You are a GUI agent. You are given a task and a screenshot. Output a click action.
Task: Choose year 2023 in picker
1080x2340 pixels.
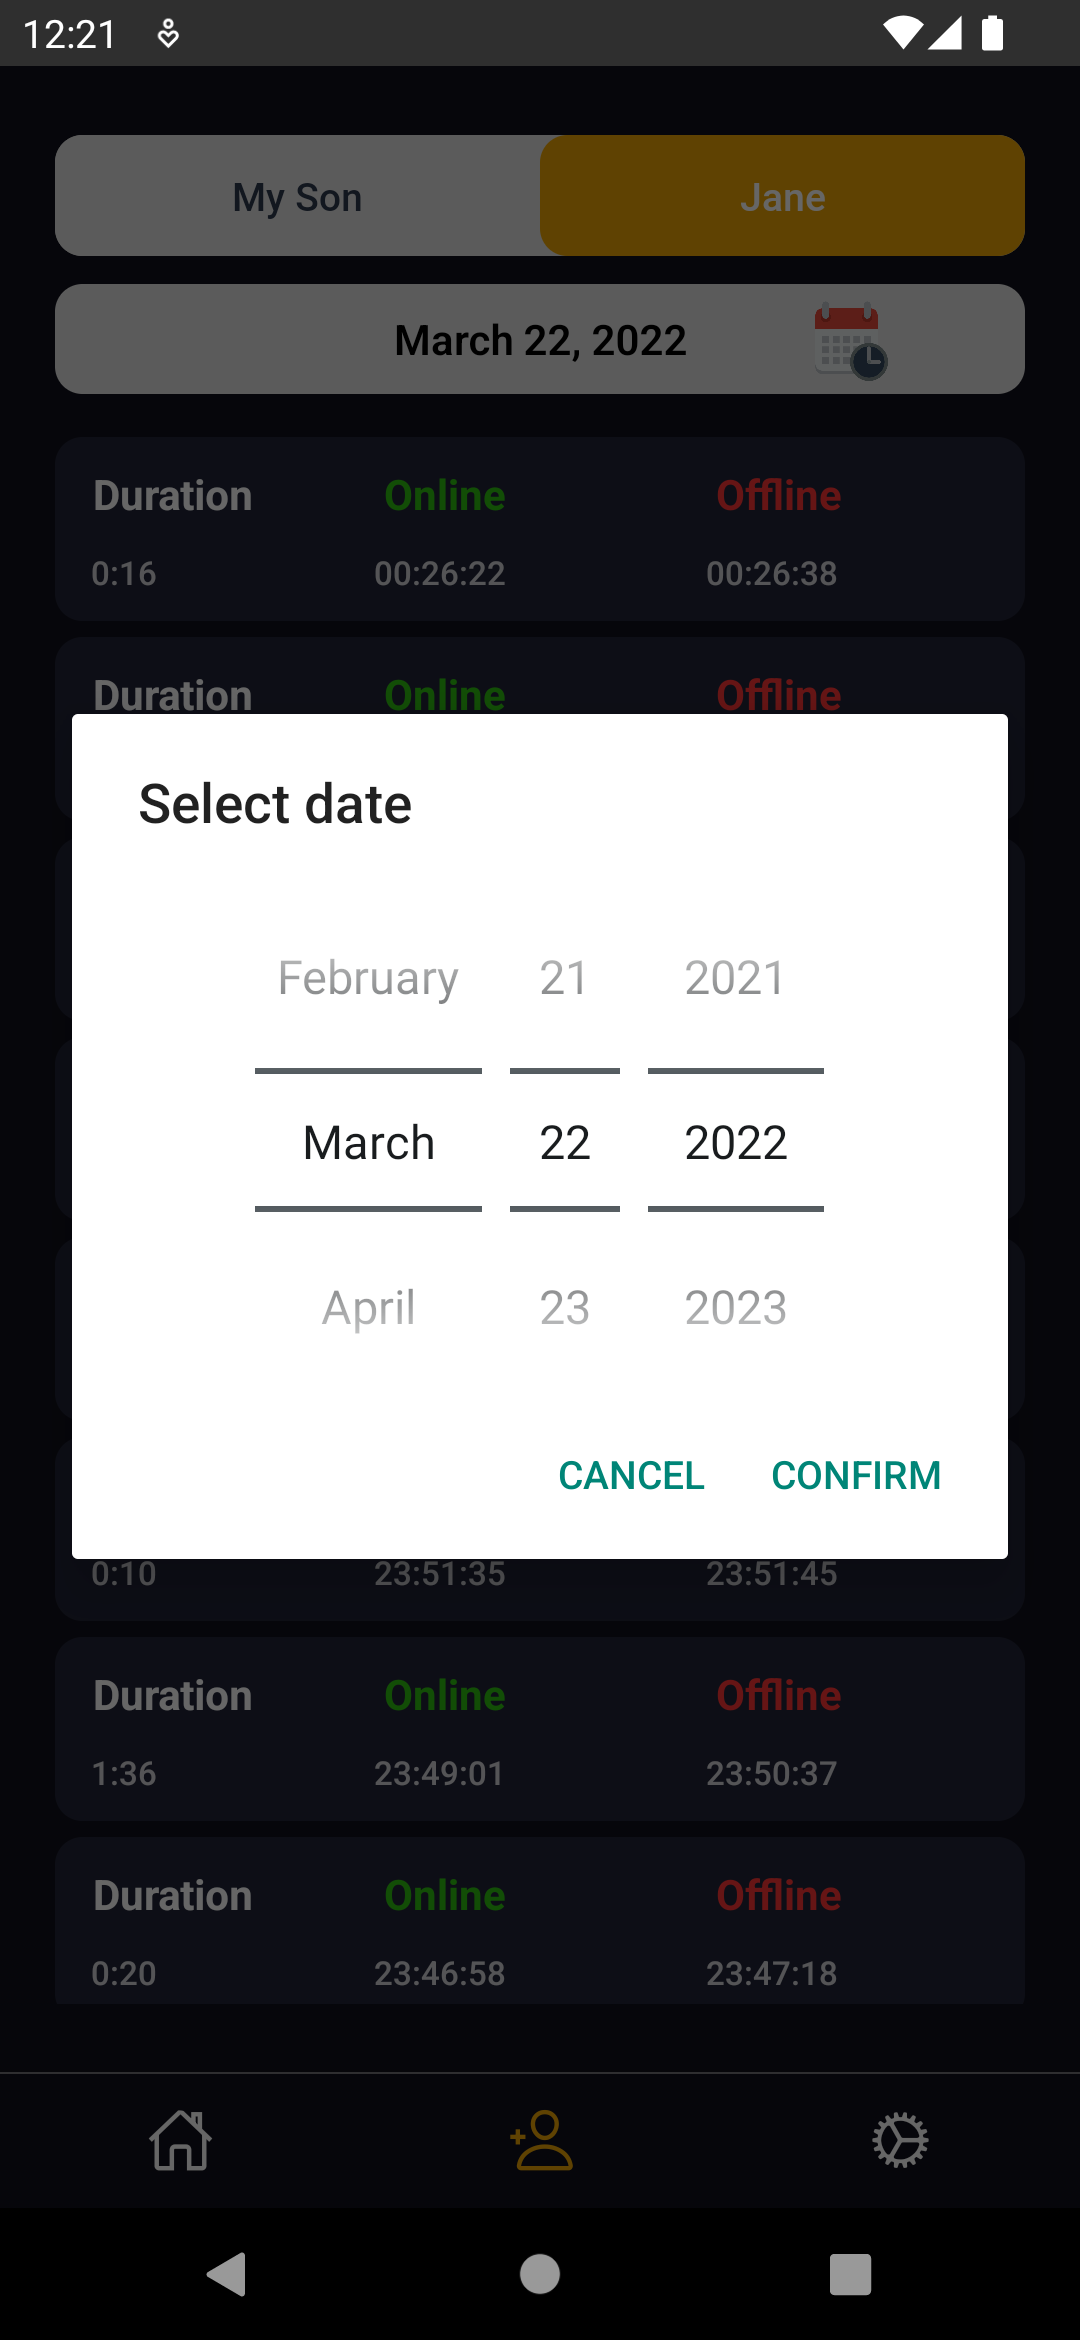[735, 1308]
